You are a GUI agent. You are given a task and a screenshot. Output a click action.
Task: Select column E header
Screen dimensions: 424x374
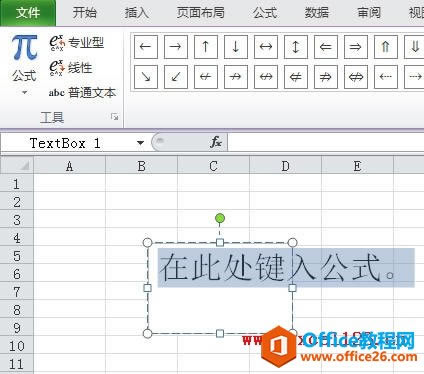(x=357, y=165)
